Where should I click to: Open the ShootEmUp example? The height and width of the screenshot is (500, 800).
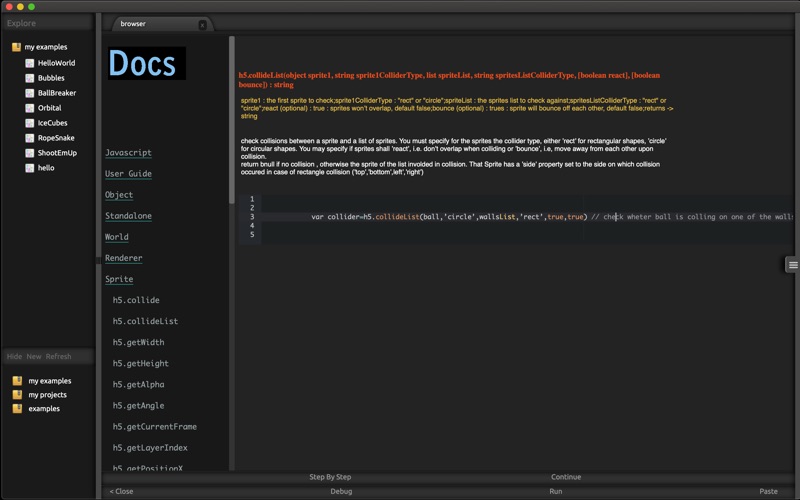click(57, 153)
